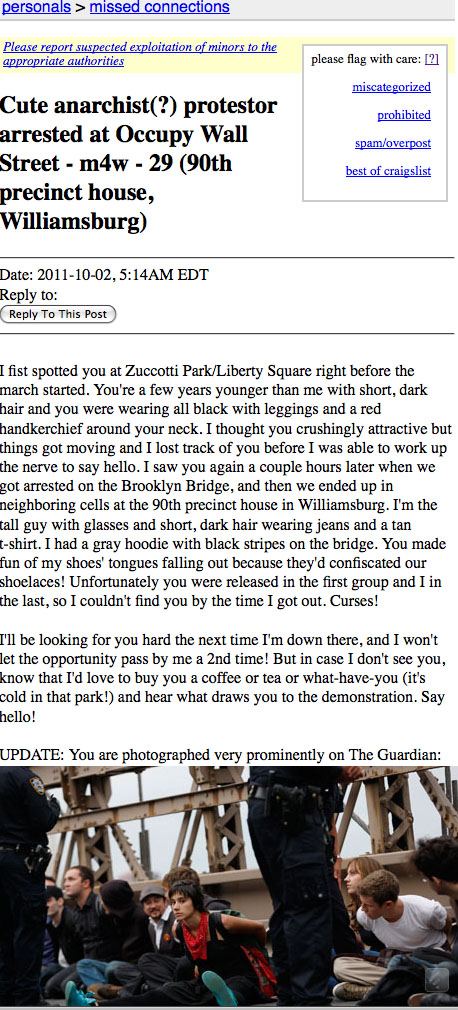Go to missed connections category
This screenshot has height=1010, width=458.
point(159,7)
